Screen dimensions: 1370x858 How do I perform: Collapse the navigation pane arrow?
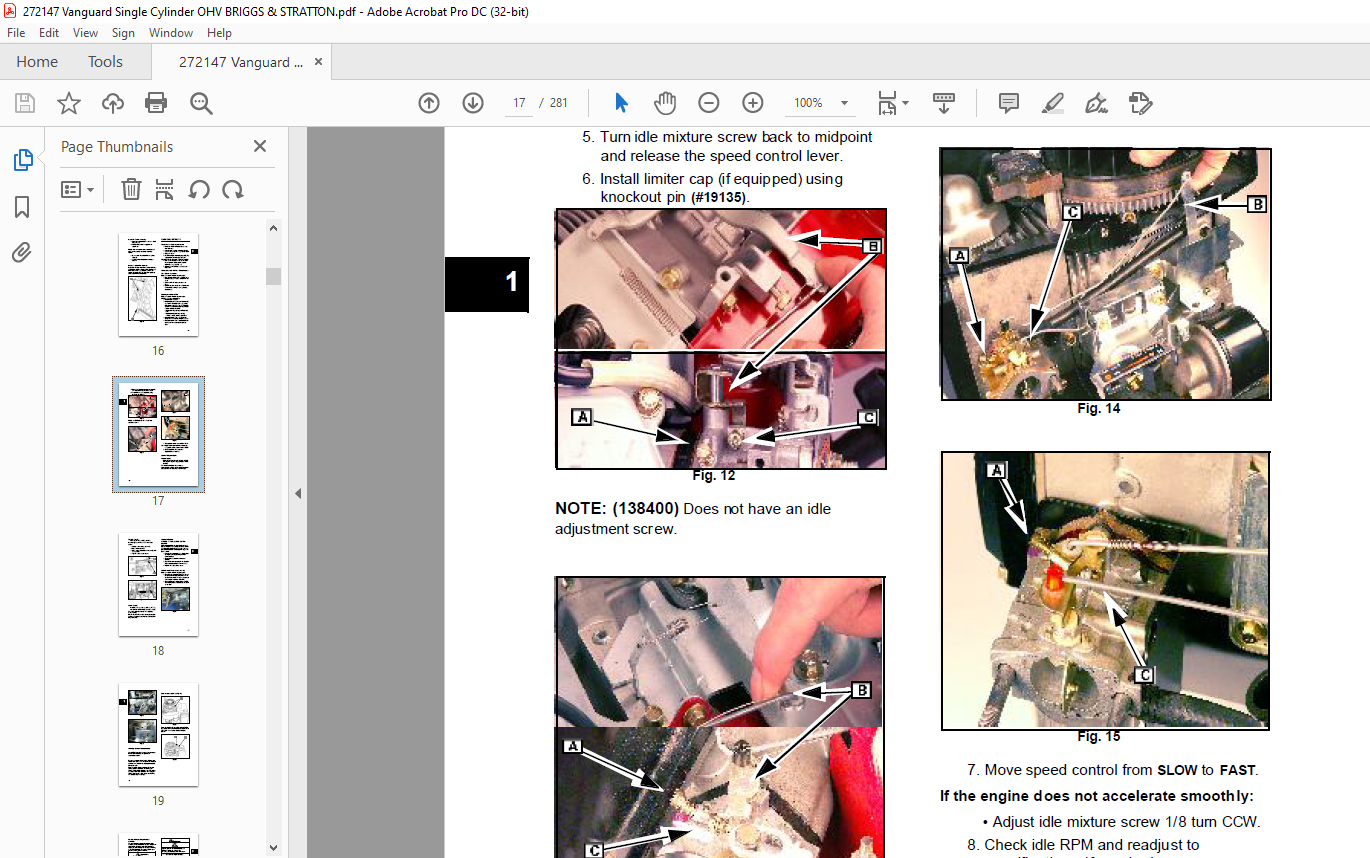[297, 493]
